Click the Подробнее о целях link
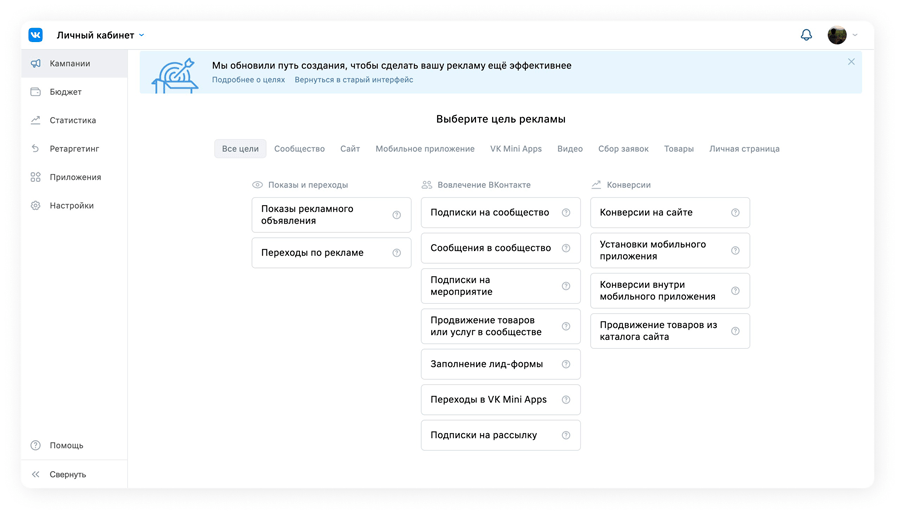 click(248, 80)
